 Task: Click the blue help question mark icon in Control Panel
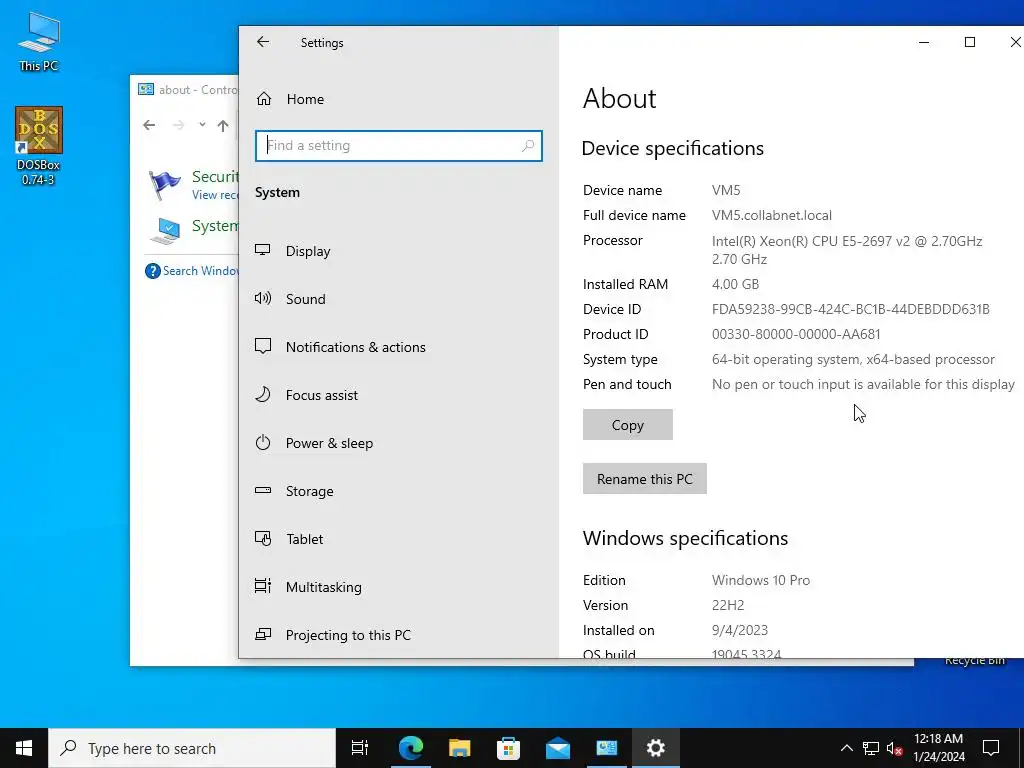tap(152, 271)
